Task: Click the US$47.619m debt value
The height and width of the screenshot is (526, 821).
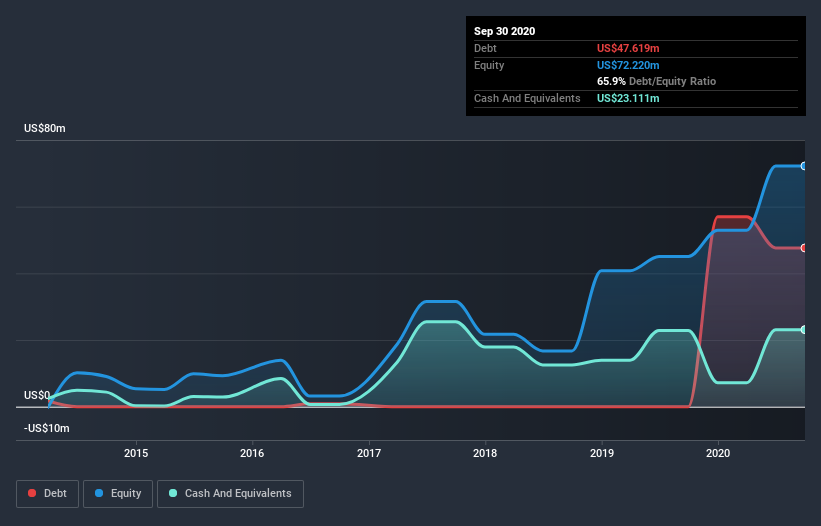Action: pyautogui.click(x=628, y=48)
